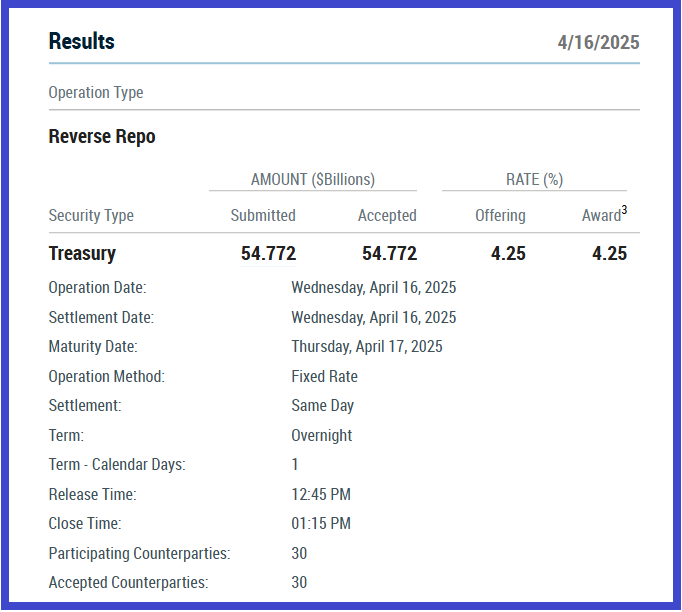
Task: Click the Submitted column header
Action: [263, 216]
